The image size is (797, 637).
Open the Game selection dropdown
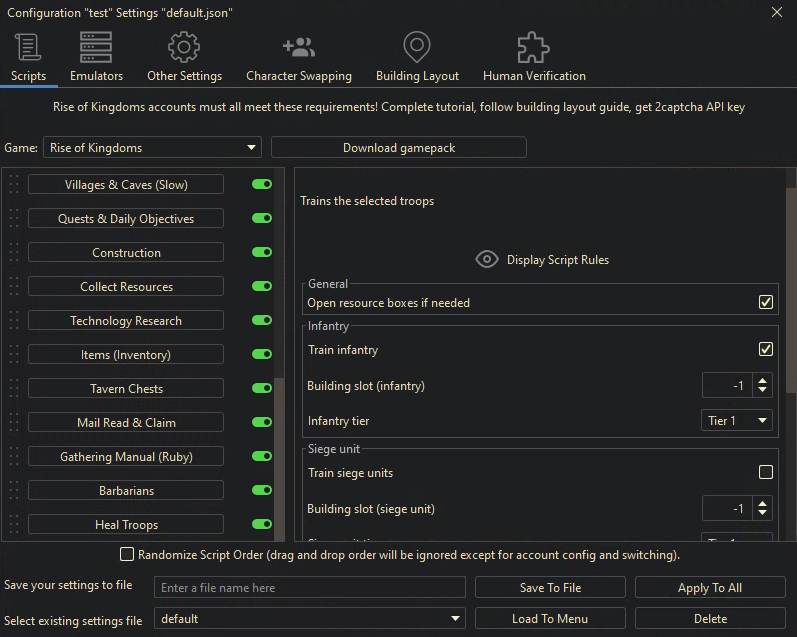152,147
